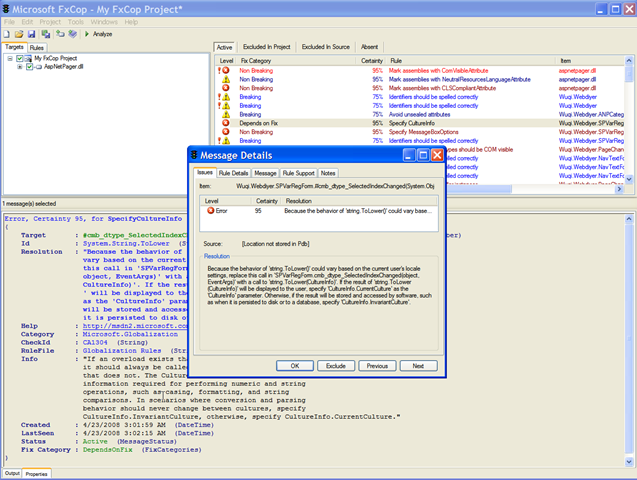Open the Tools menu

tap(76, 20)
